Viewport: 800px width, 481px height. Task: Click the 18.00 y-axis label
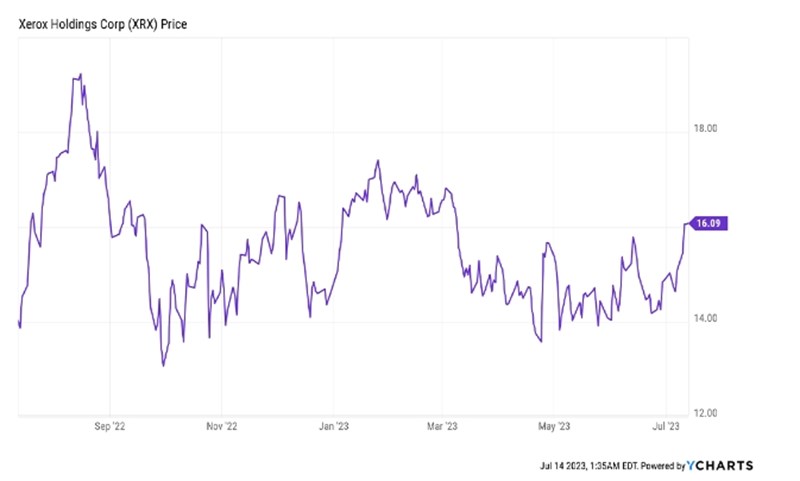coord(708,128)
